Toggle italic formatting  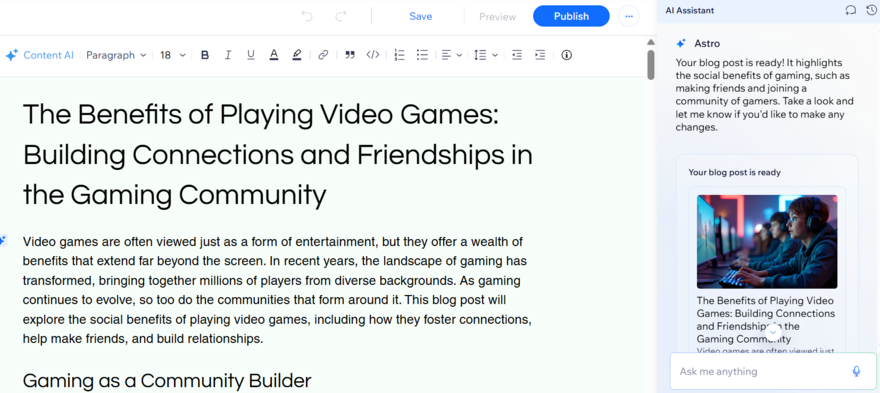point(228,55)
